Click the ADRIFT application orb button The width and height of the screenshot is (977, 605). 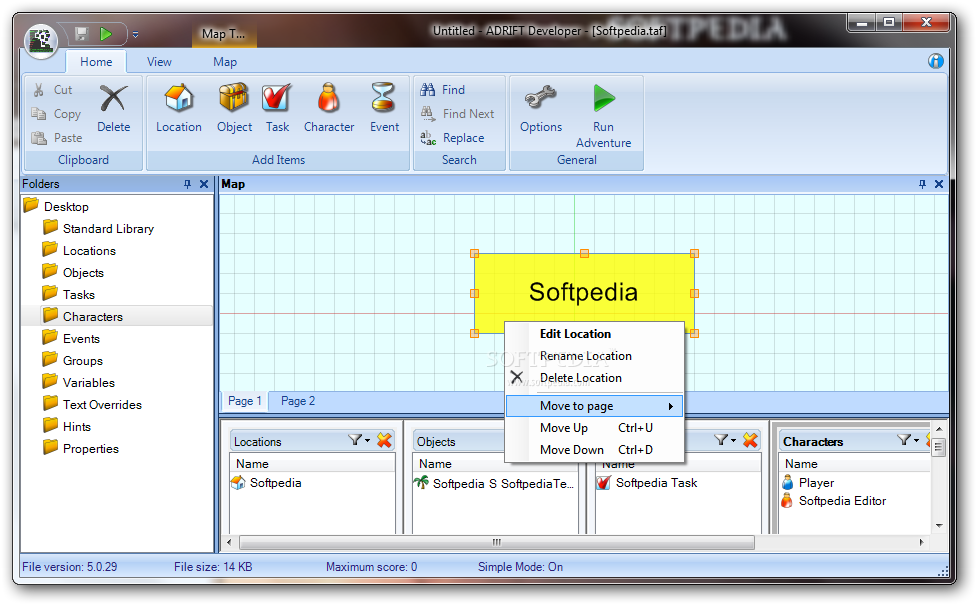coord(41,41)
